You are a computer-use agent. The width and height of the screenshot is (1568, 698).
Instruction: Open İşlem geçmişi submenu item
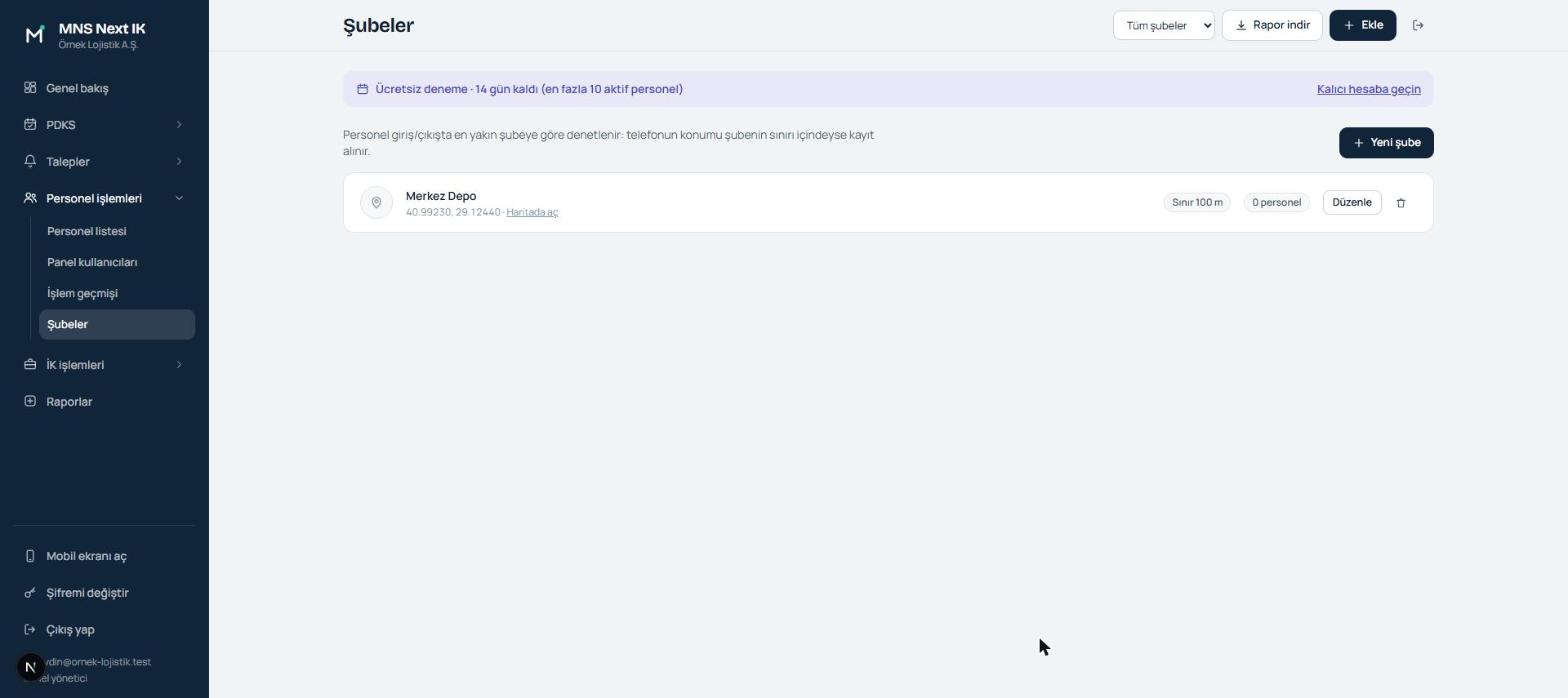coord(117,293)
